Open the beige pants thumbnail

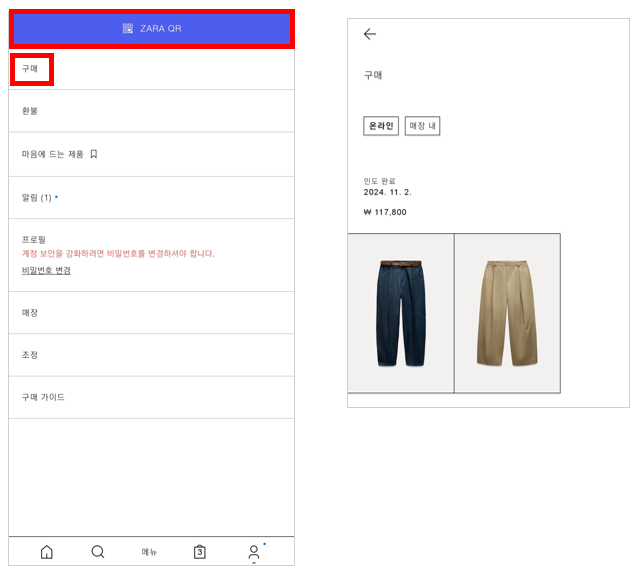pyautogui.click(x=507, y=313)
